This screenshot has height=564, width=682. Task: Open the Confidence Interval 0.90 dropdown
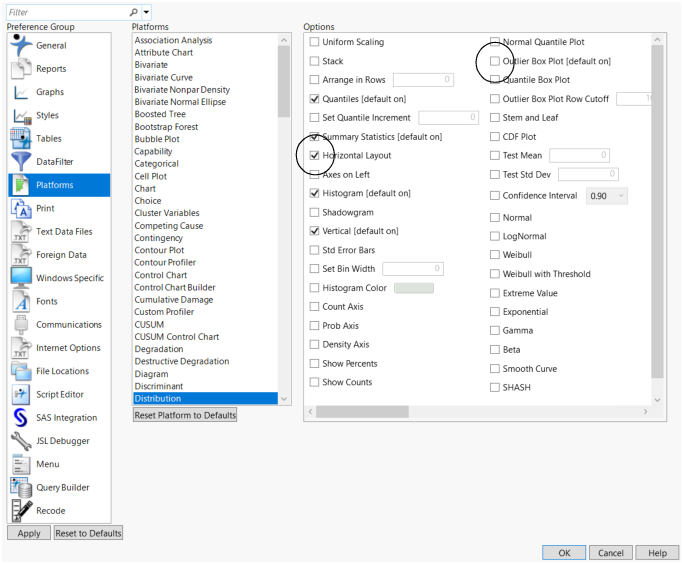coord(607,196)
